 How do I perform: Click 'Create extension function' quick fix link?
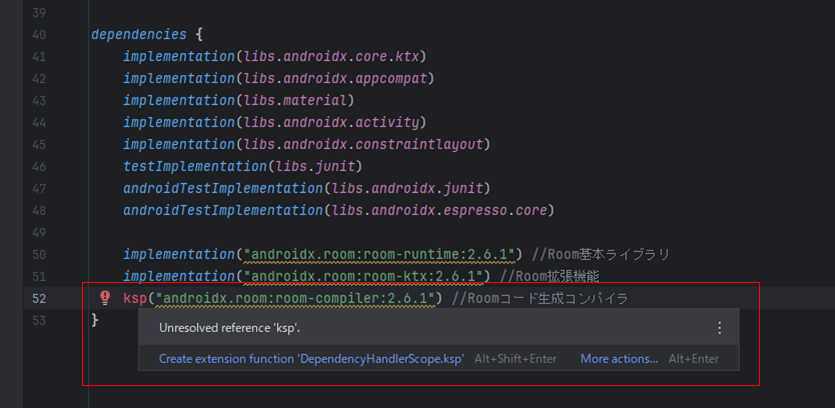click(x=311, y=359)
